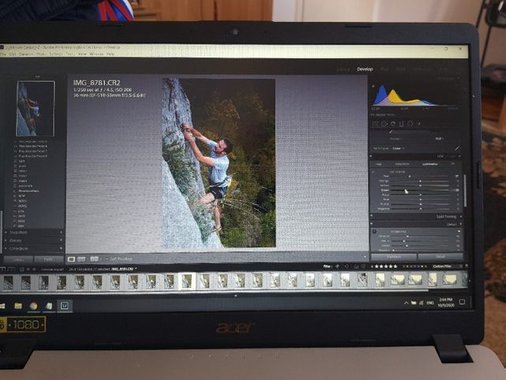The width and height of the screenshot is (506, 380).
Task: Select highlighted thumbnail in filmstrip
Action: [x=187, y=281]
